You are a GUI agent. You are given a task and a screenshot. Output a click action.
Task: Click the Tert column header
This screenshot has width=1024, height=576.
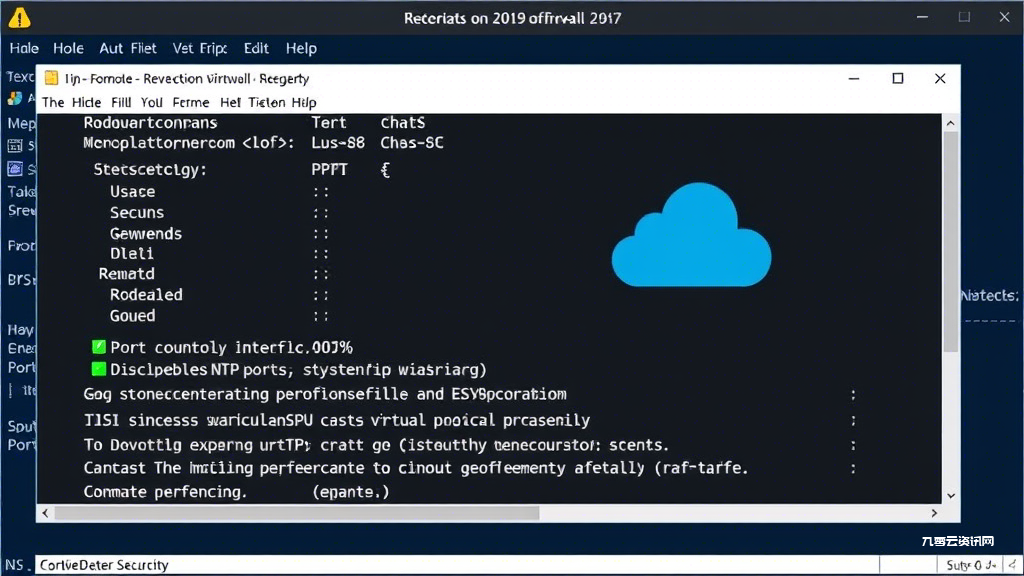coord(328,123)
